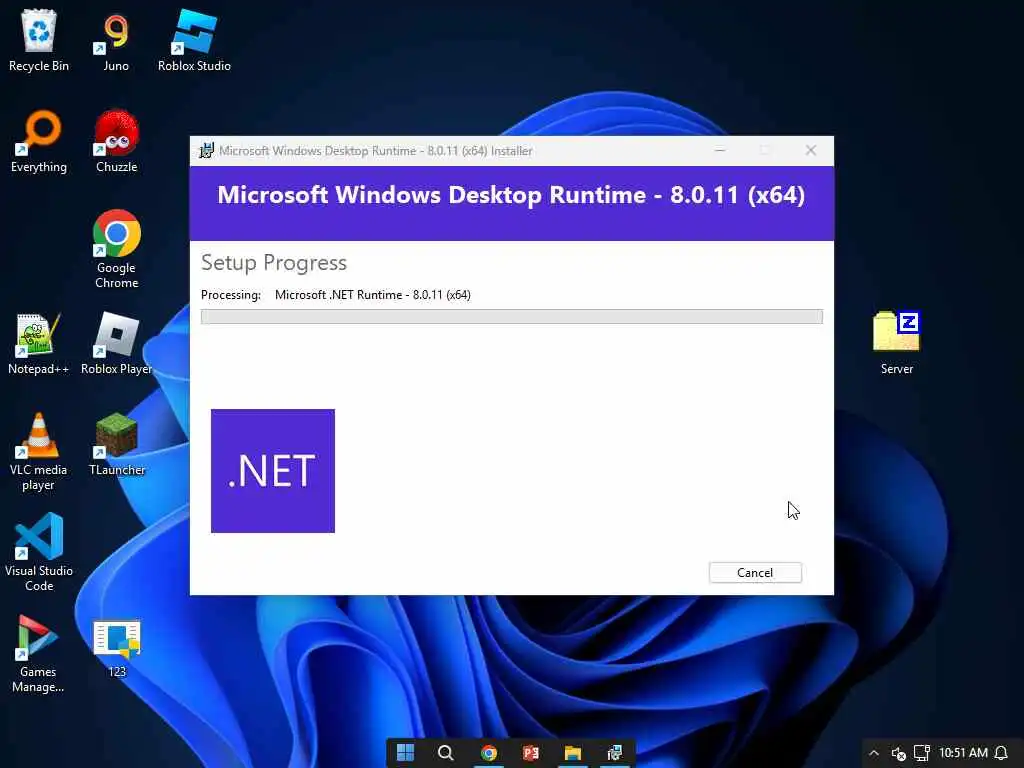1024x768 pixels.
Task: Minimize the Desktop Runtime installer window
Action: point(720,151)
